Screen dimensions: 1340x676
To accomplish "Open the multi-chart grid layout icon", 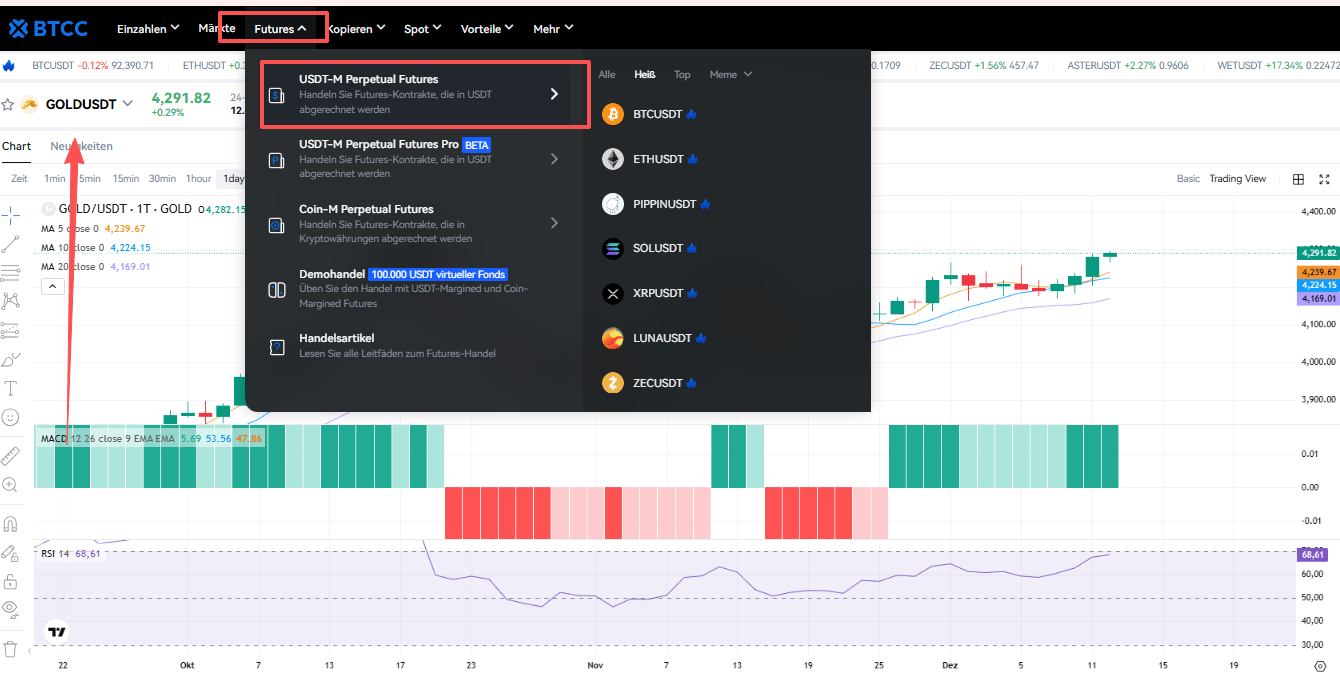I will click(x=1298, y=179).
